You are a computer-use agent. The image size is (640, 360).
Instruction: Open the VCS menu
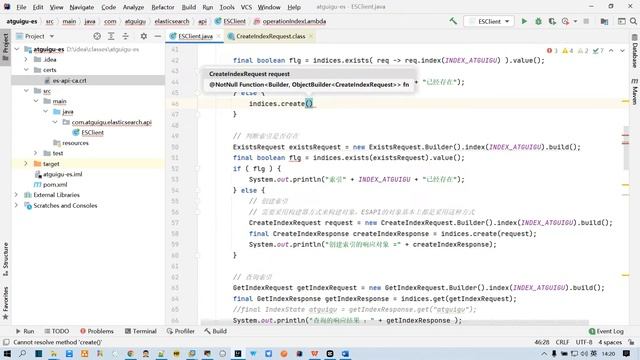[x=246, y=7]
